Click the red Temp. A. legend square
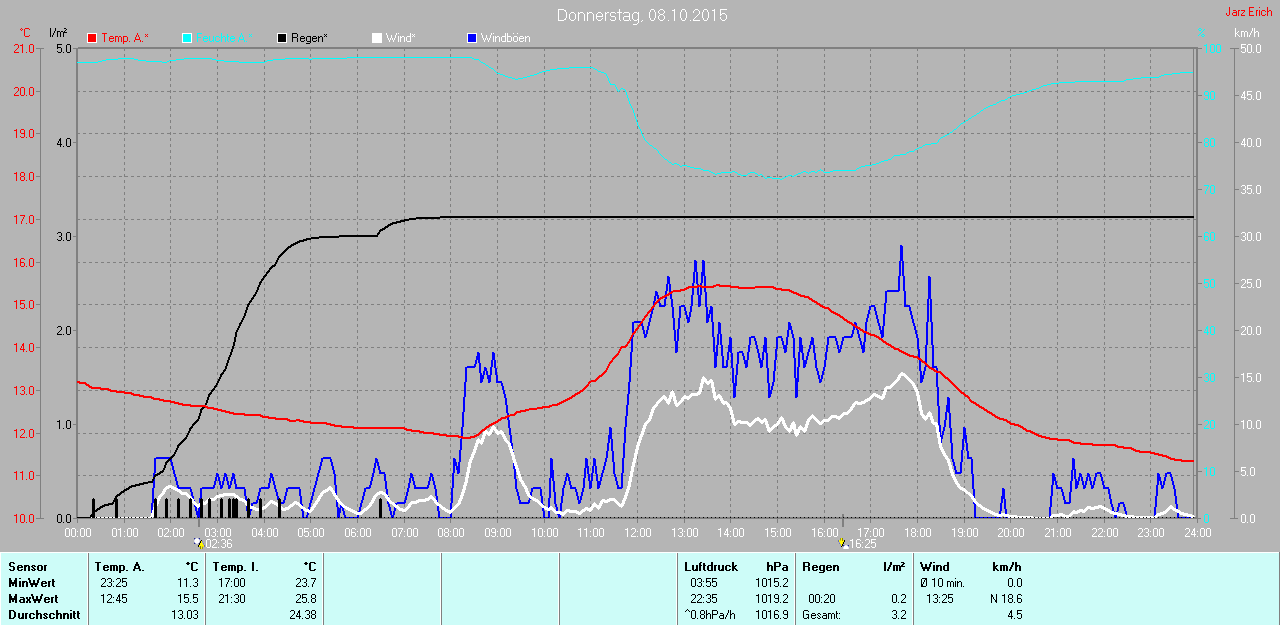The image size is (1280, 625). pos(93,38)
